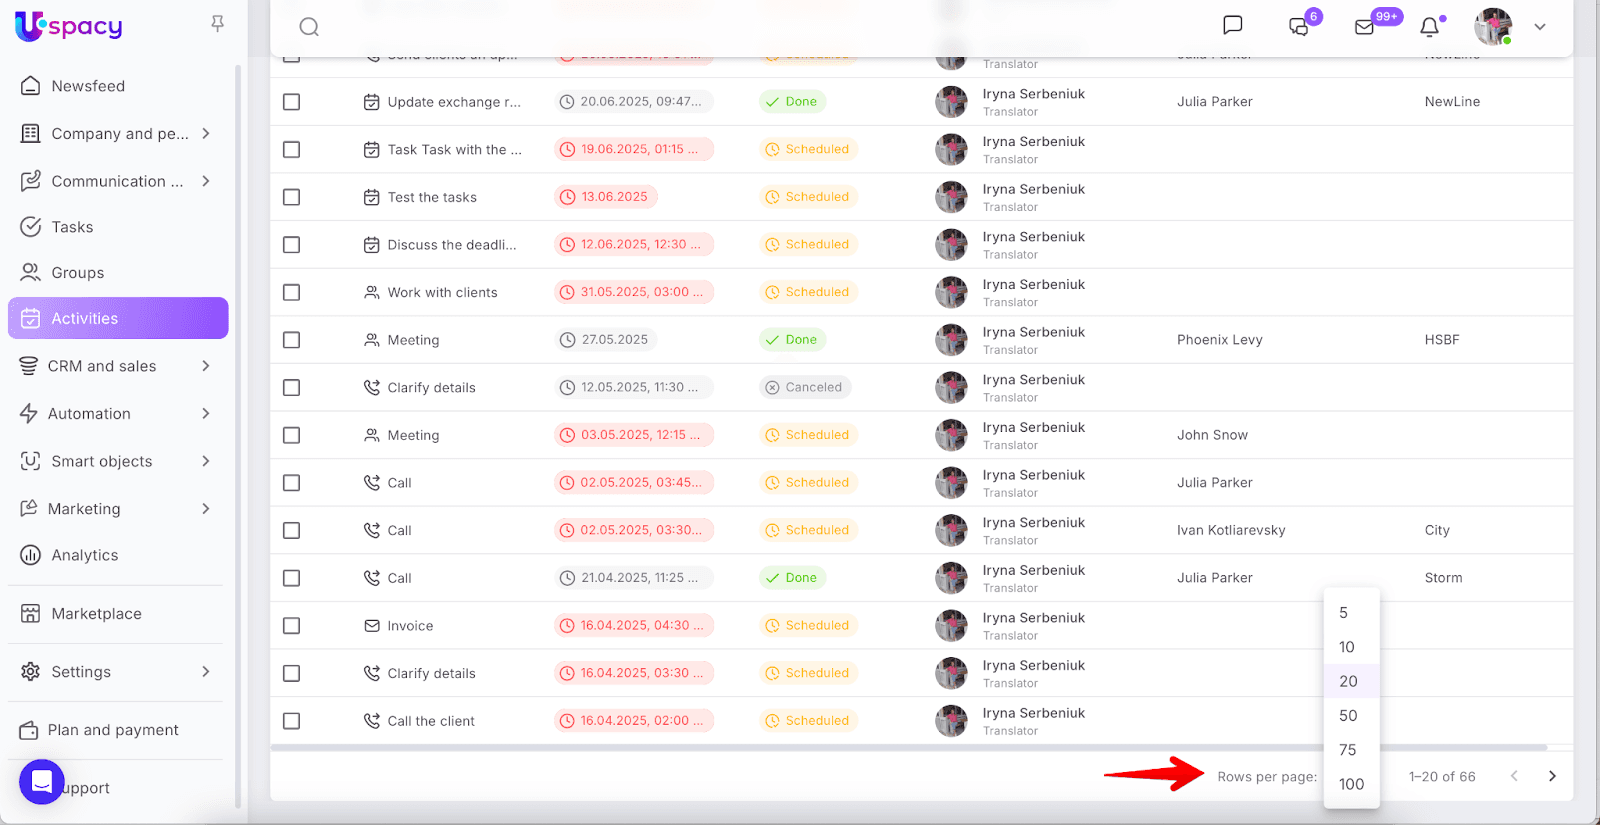Viewport: 1600px width, 825px height.
Task: Open the Work with clients activity
Action: pyautogui.click(x=442, y=292)
